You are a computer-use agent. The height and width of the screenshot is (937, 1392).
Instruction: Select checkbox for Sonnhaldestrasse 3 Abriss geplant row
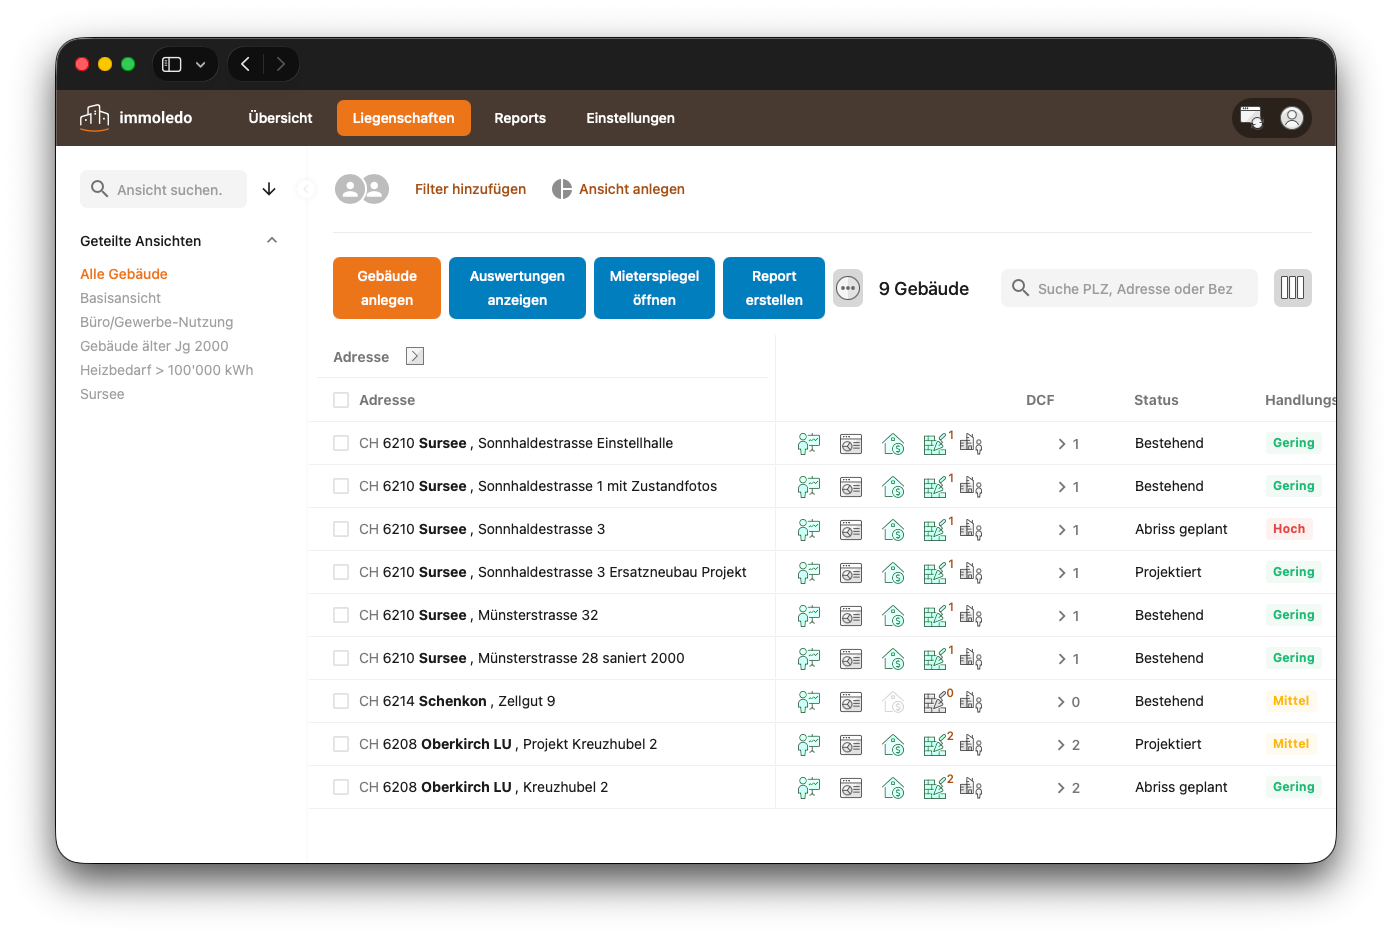(x=341, y=529)
